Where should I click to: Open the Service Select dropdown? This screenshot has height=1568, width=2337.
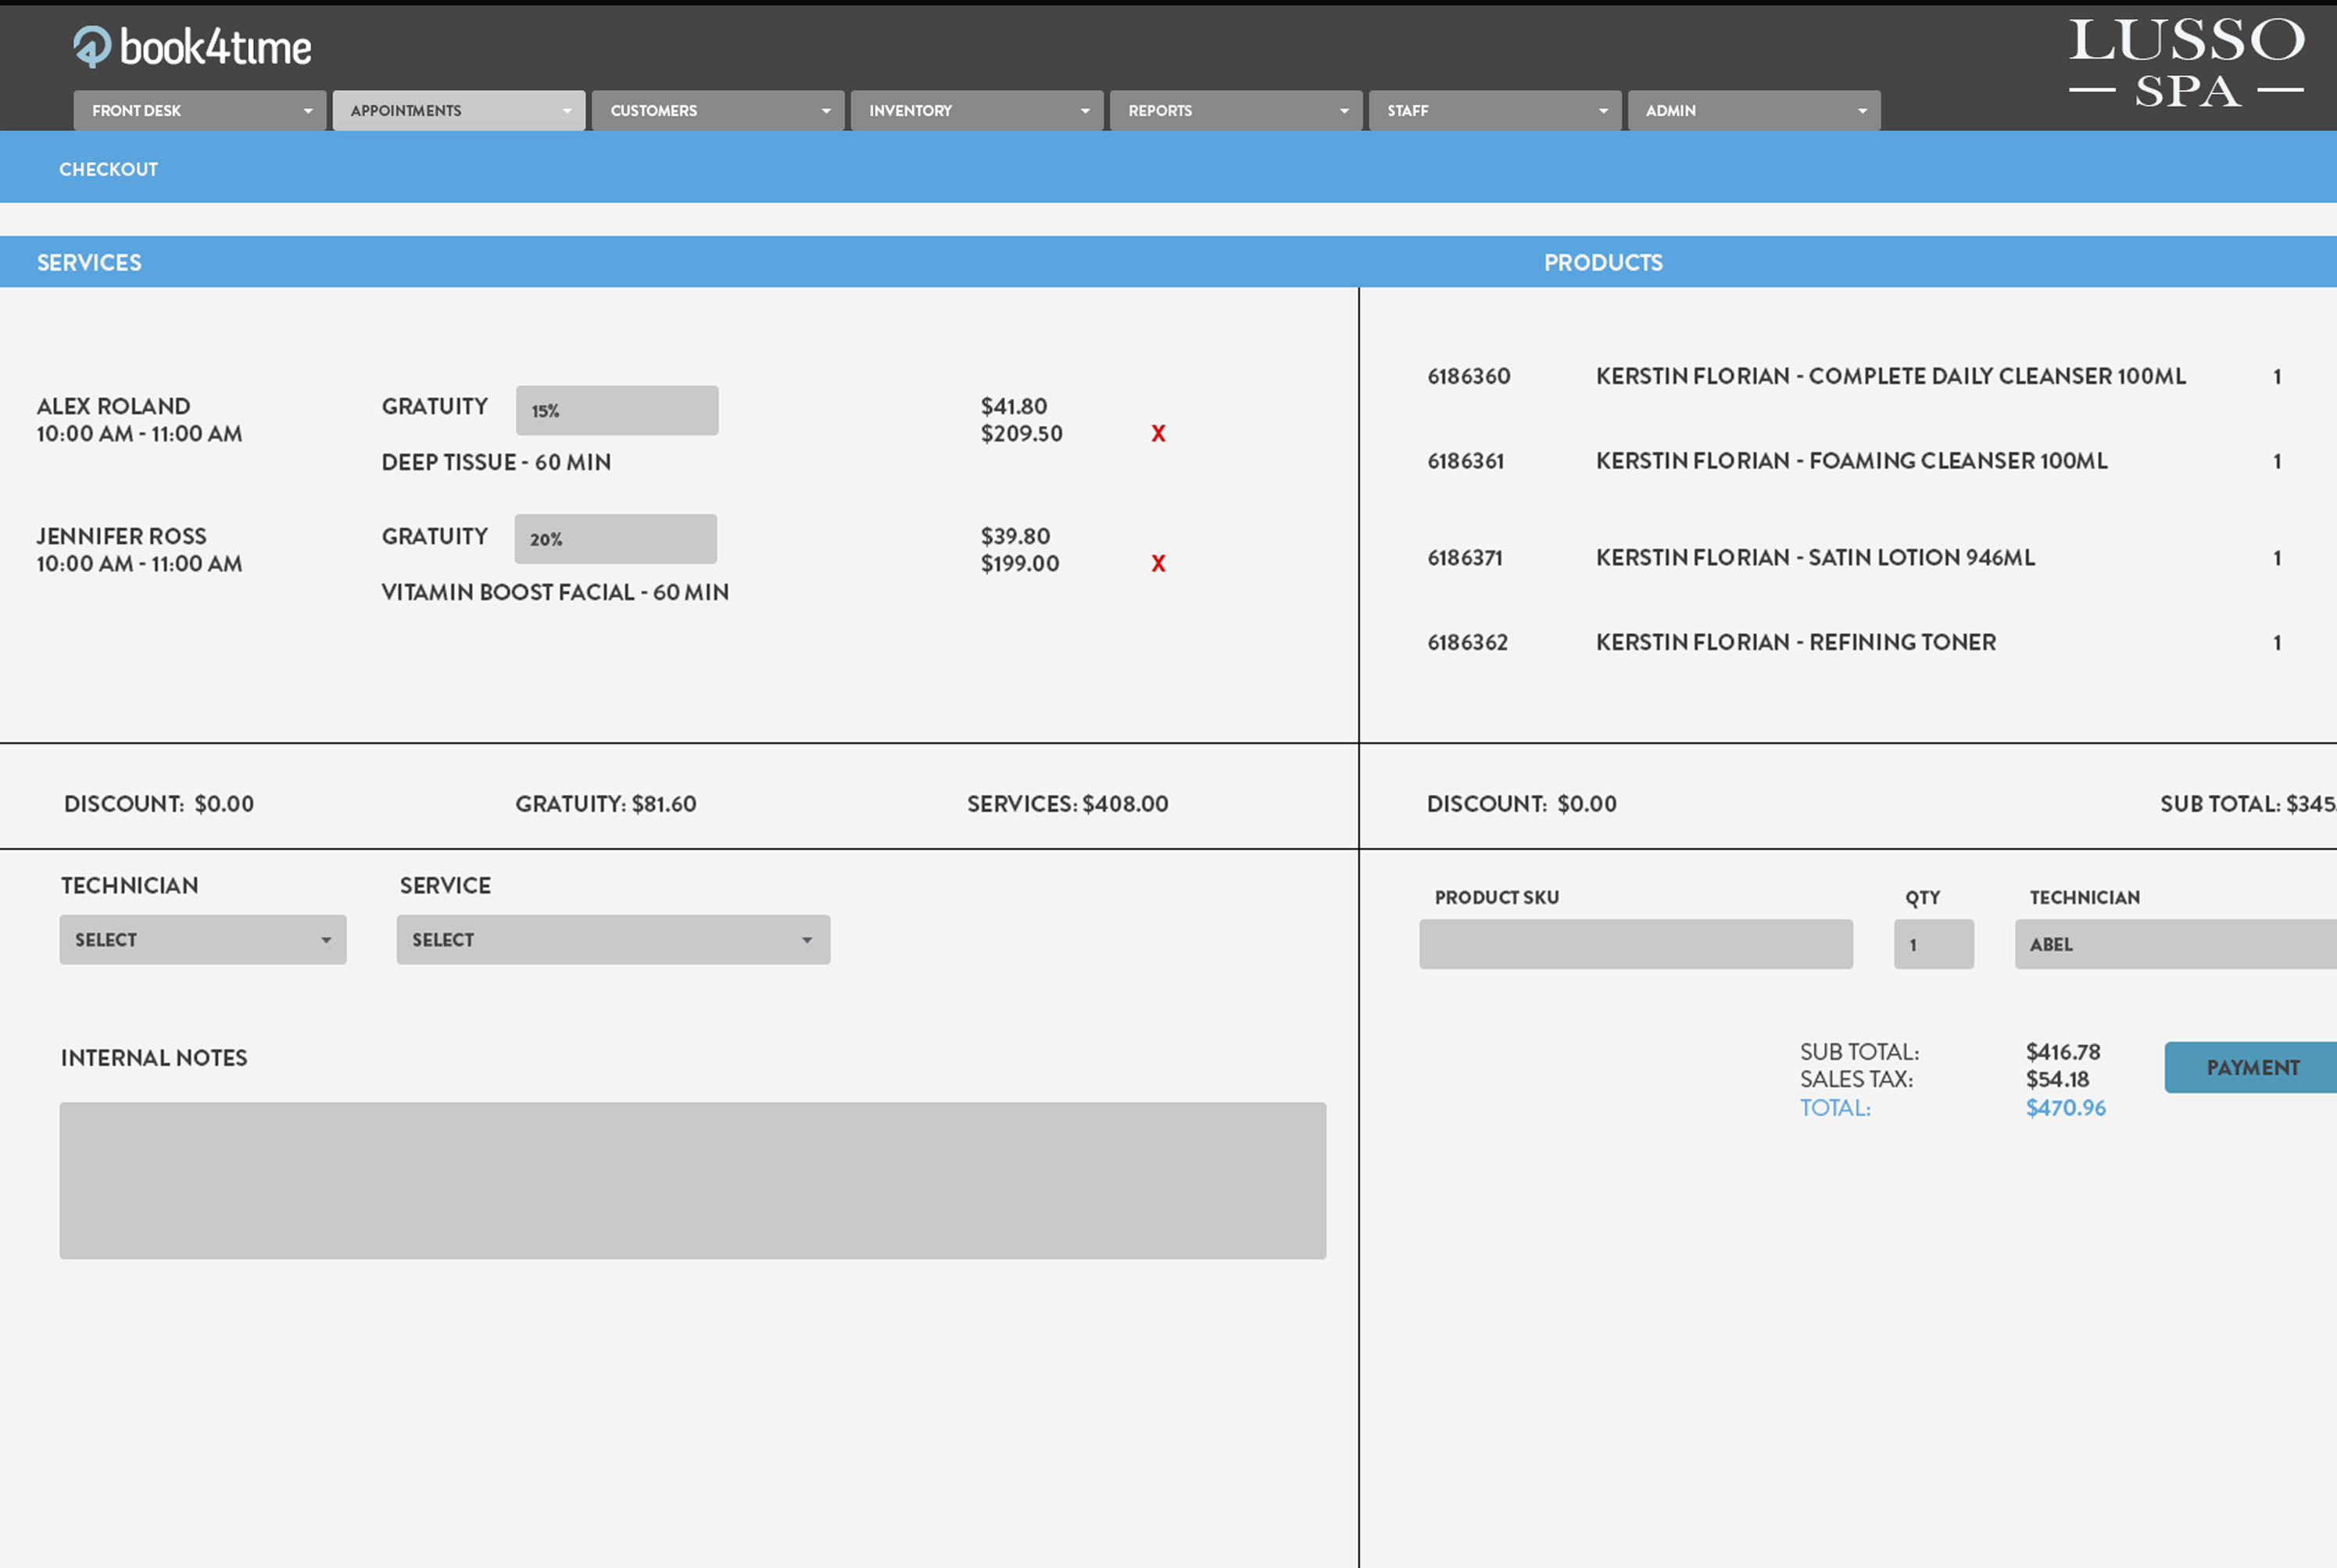pyautogui.click(x=613, y=940)
